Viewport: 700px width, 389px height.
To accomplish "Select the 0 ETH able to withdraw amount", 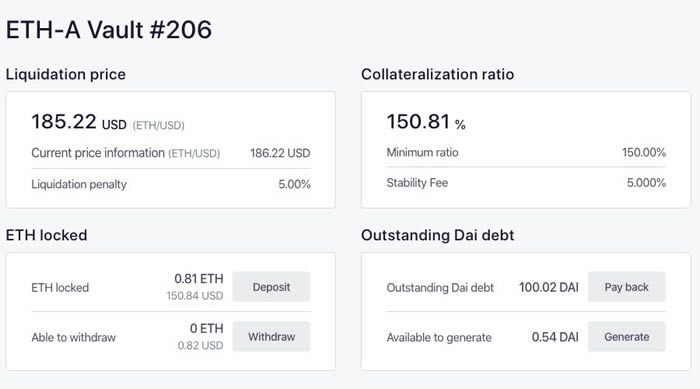I will click(206, 329).
